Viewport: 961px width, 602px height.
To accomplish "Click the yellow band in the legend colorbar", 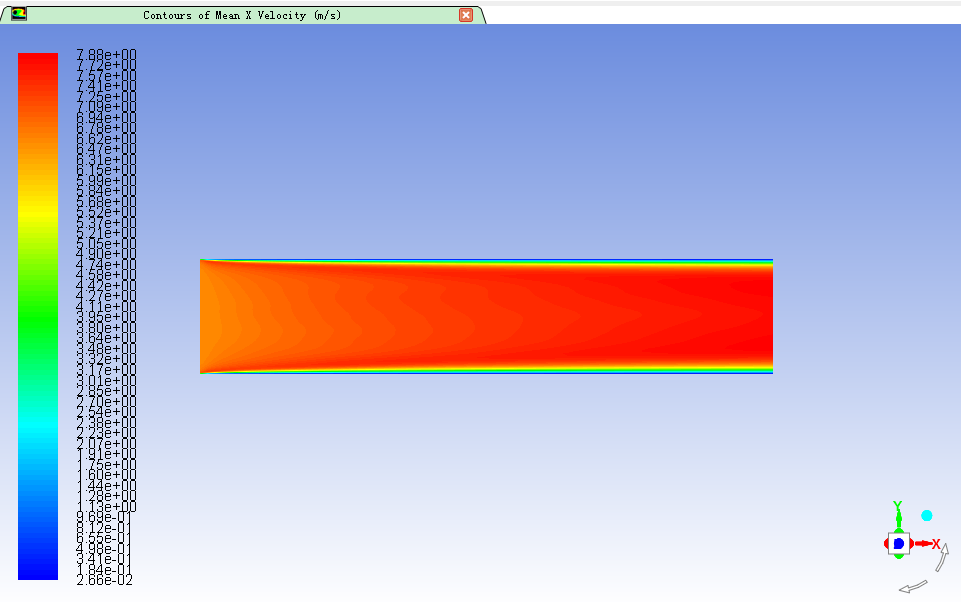I will click(37, 215).
